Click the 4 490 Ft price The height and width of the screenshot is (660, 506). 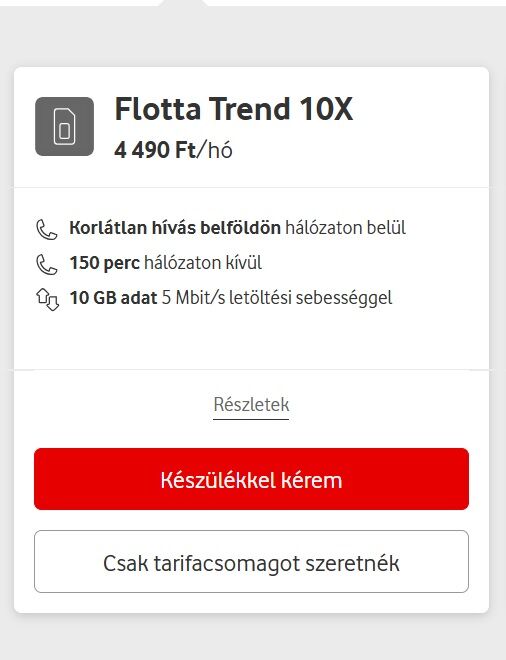155,150
